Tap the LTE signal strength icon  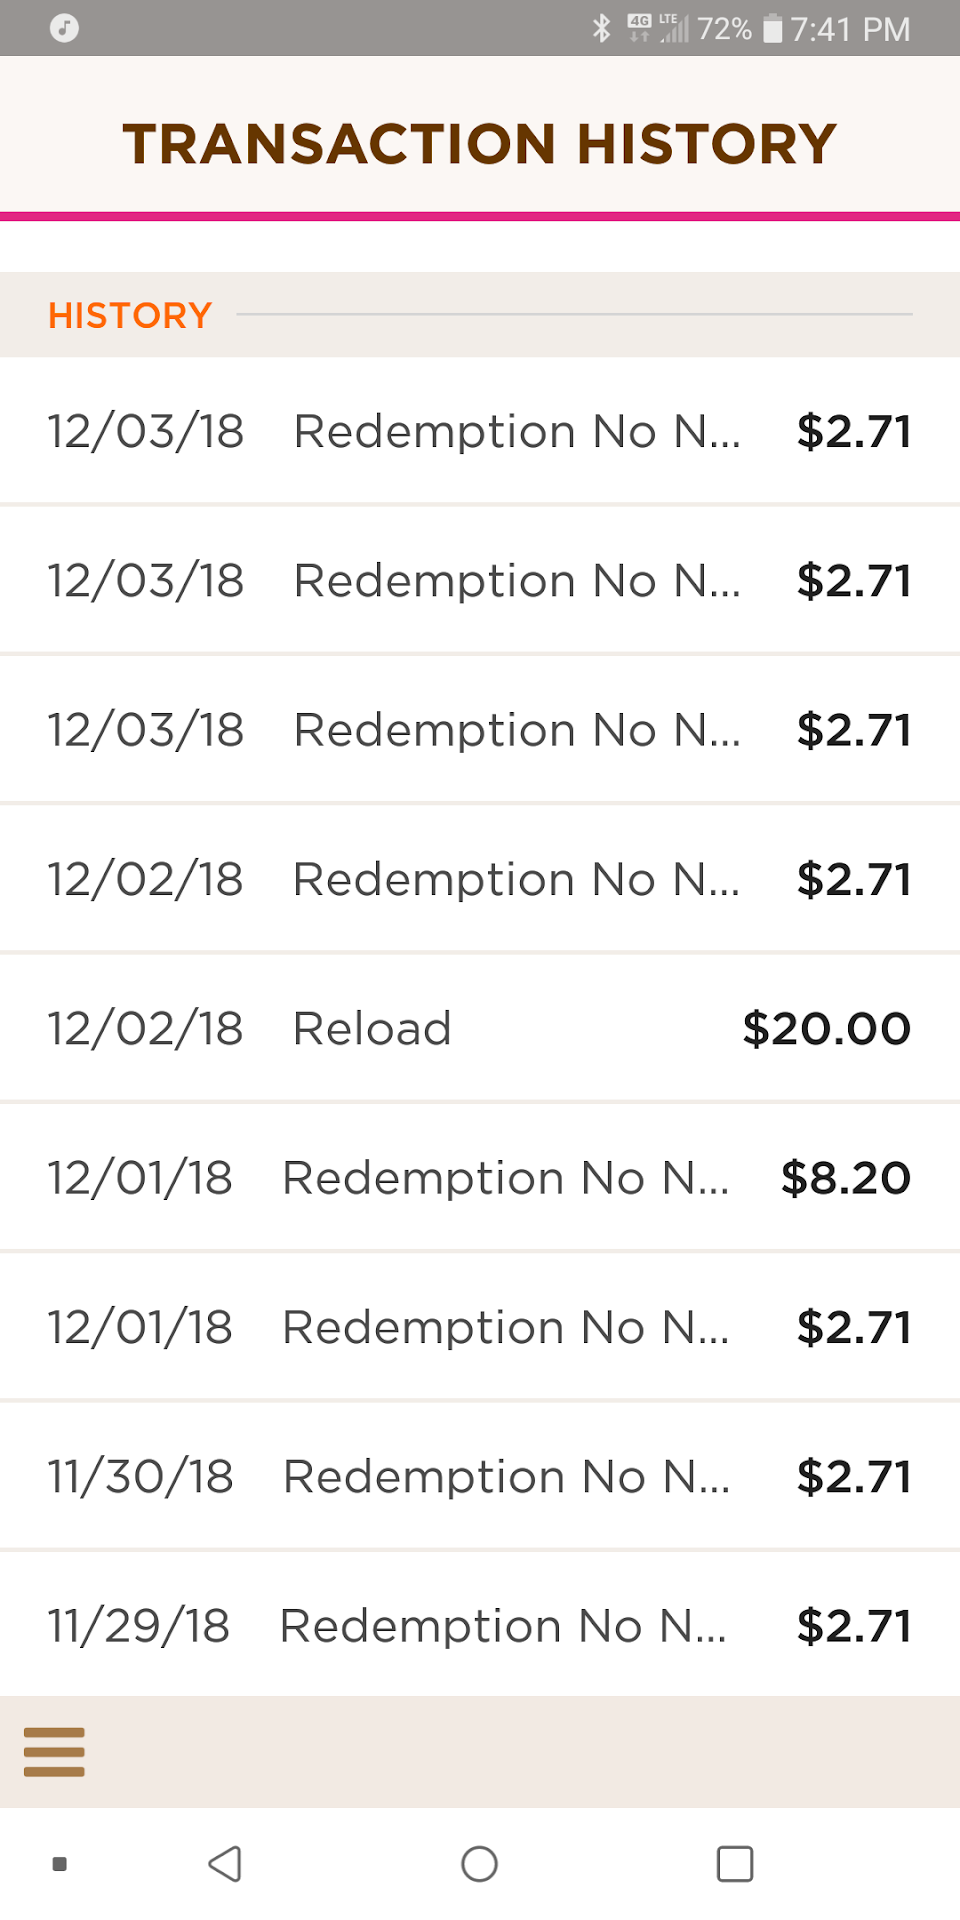(x=674, y=28)
